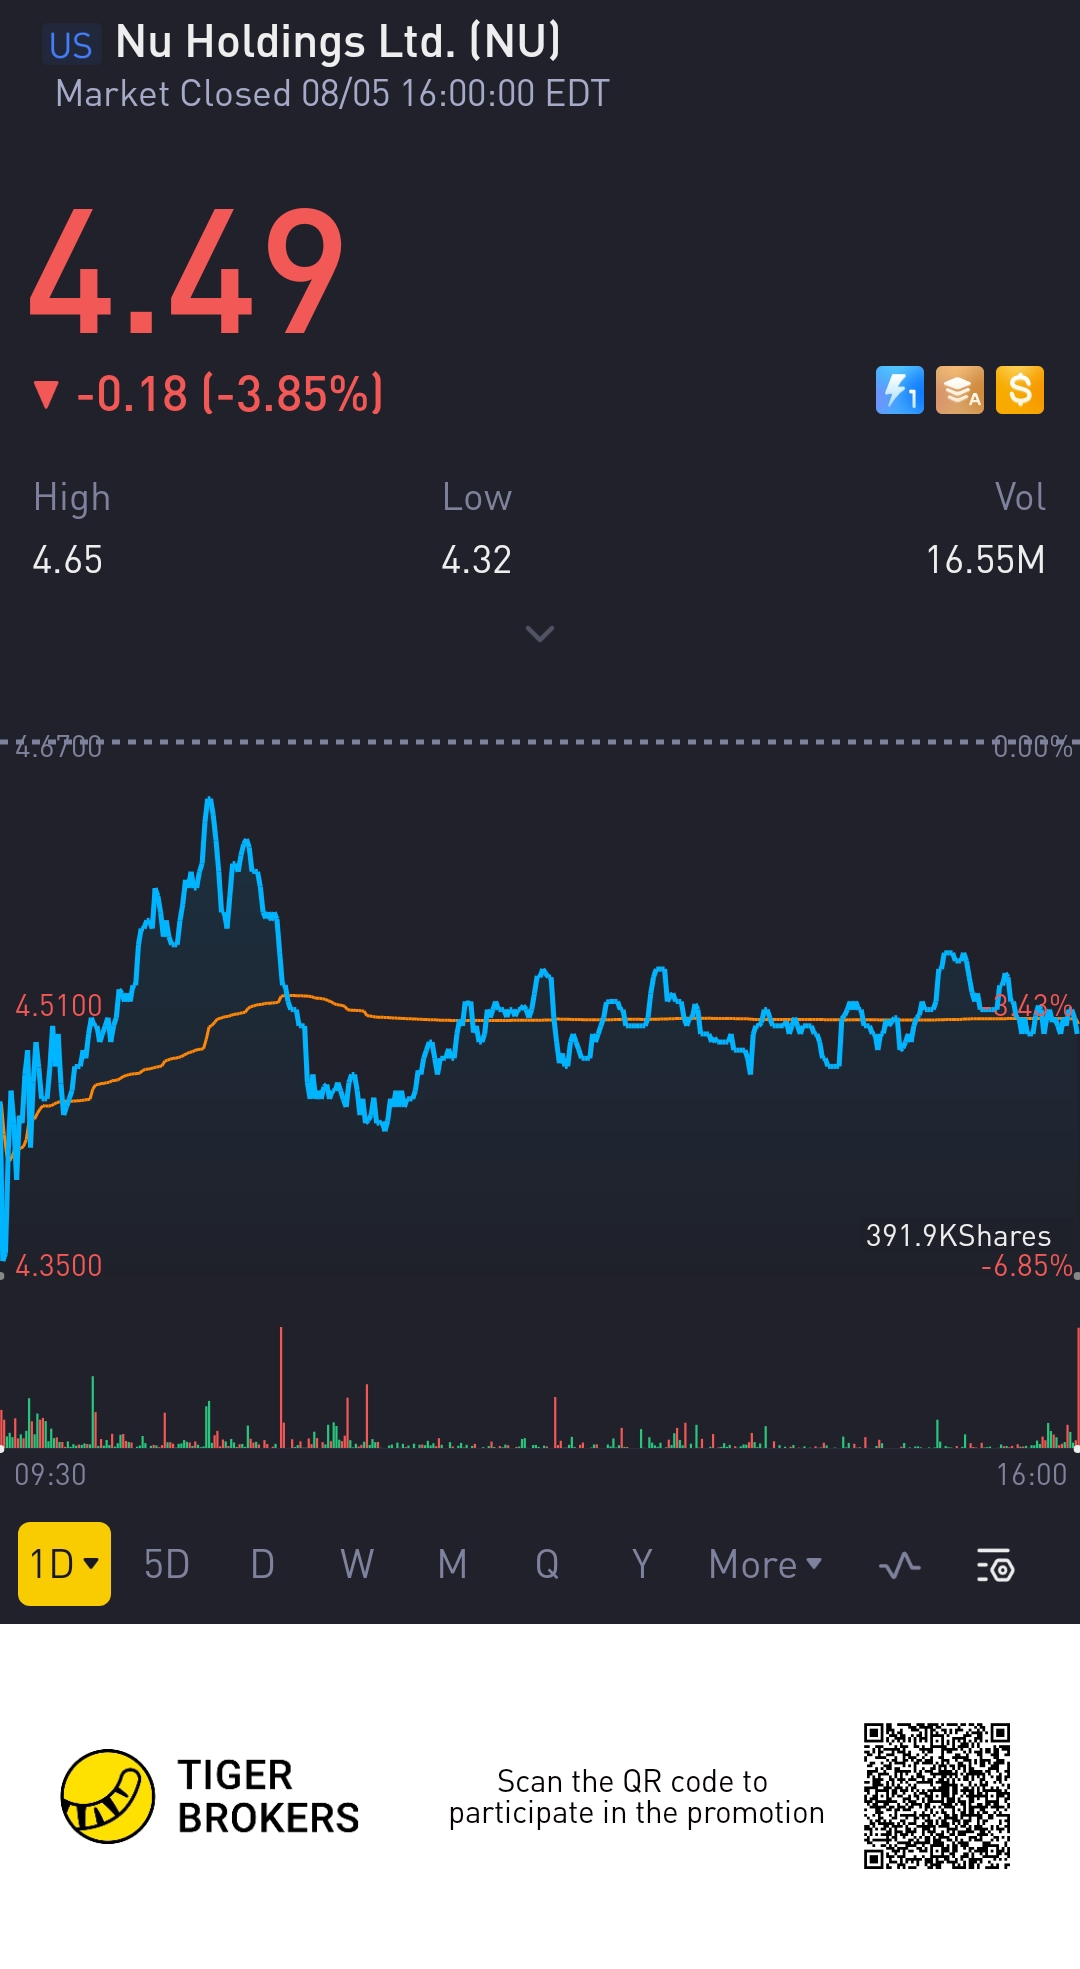Tap the 4.3500 price axis label
The width and height of the screenshot is (1080, 1969).
58,1265
